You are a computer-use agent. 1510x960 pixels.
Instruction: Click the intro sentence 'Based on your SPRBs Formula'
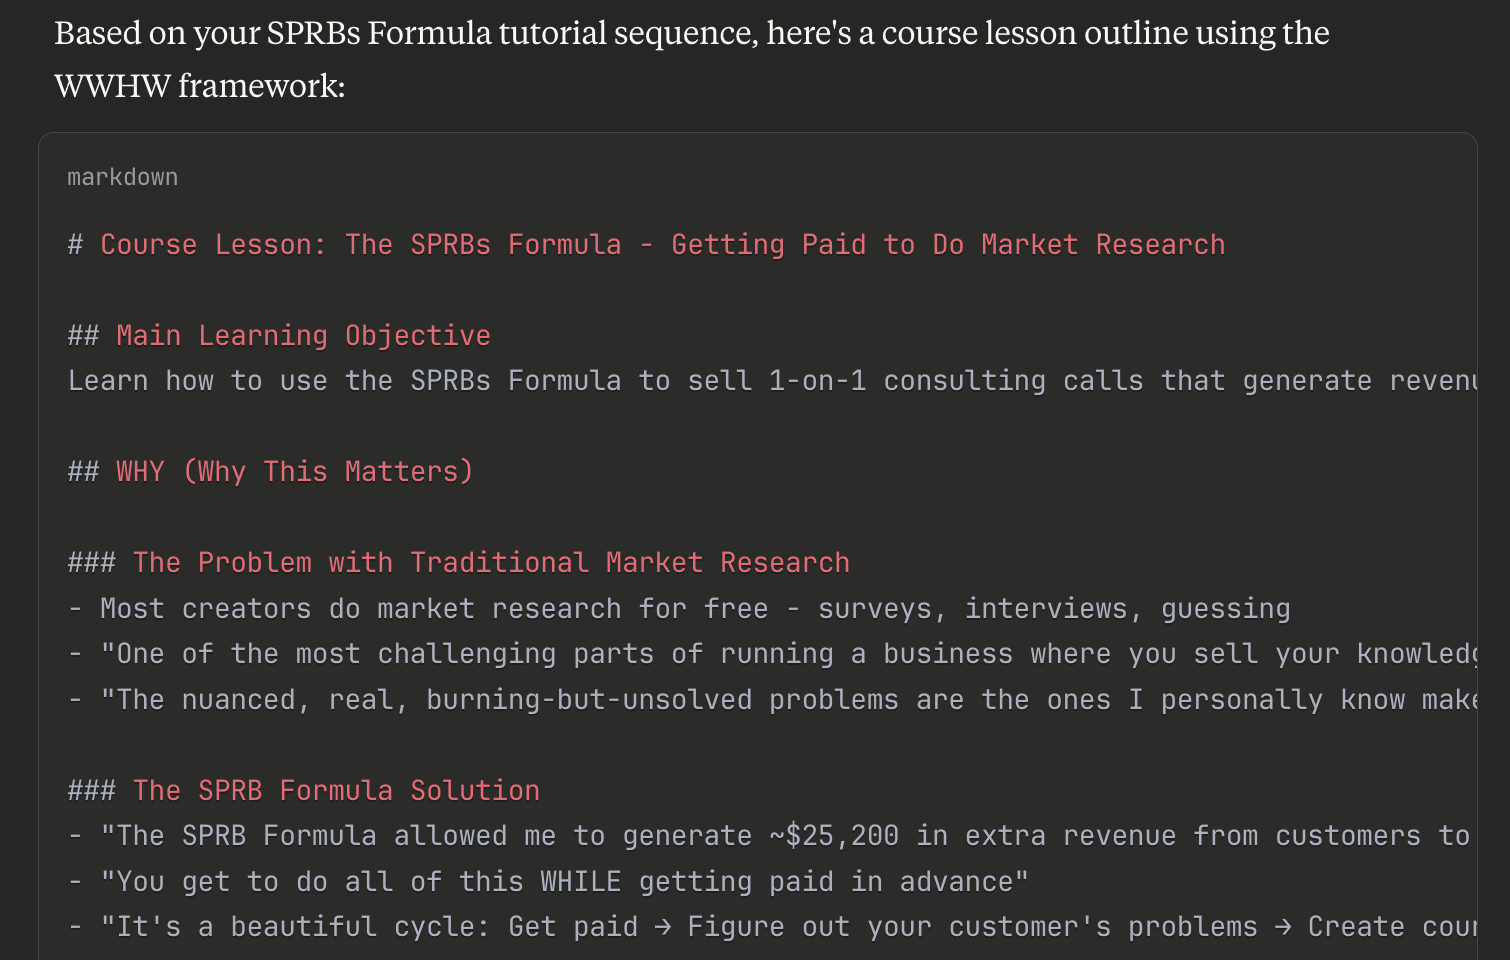692,33
